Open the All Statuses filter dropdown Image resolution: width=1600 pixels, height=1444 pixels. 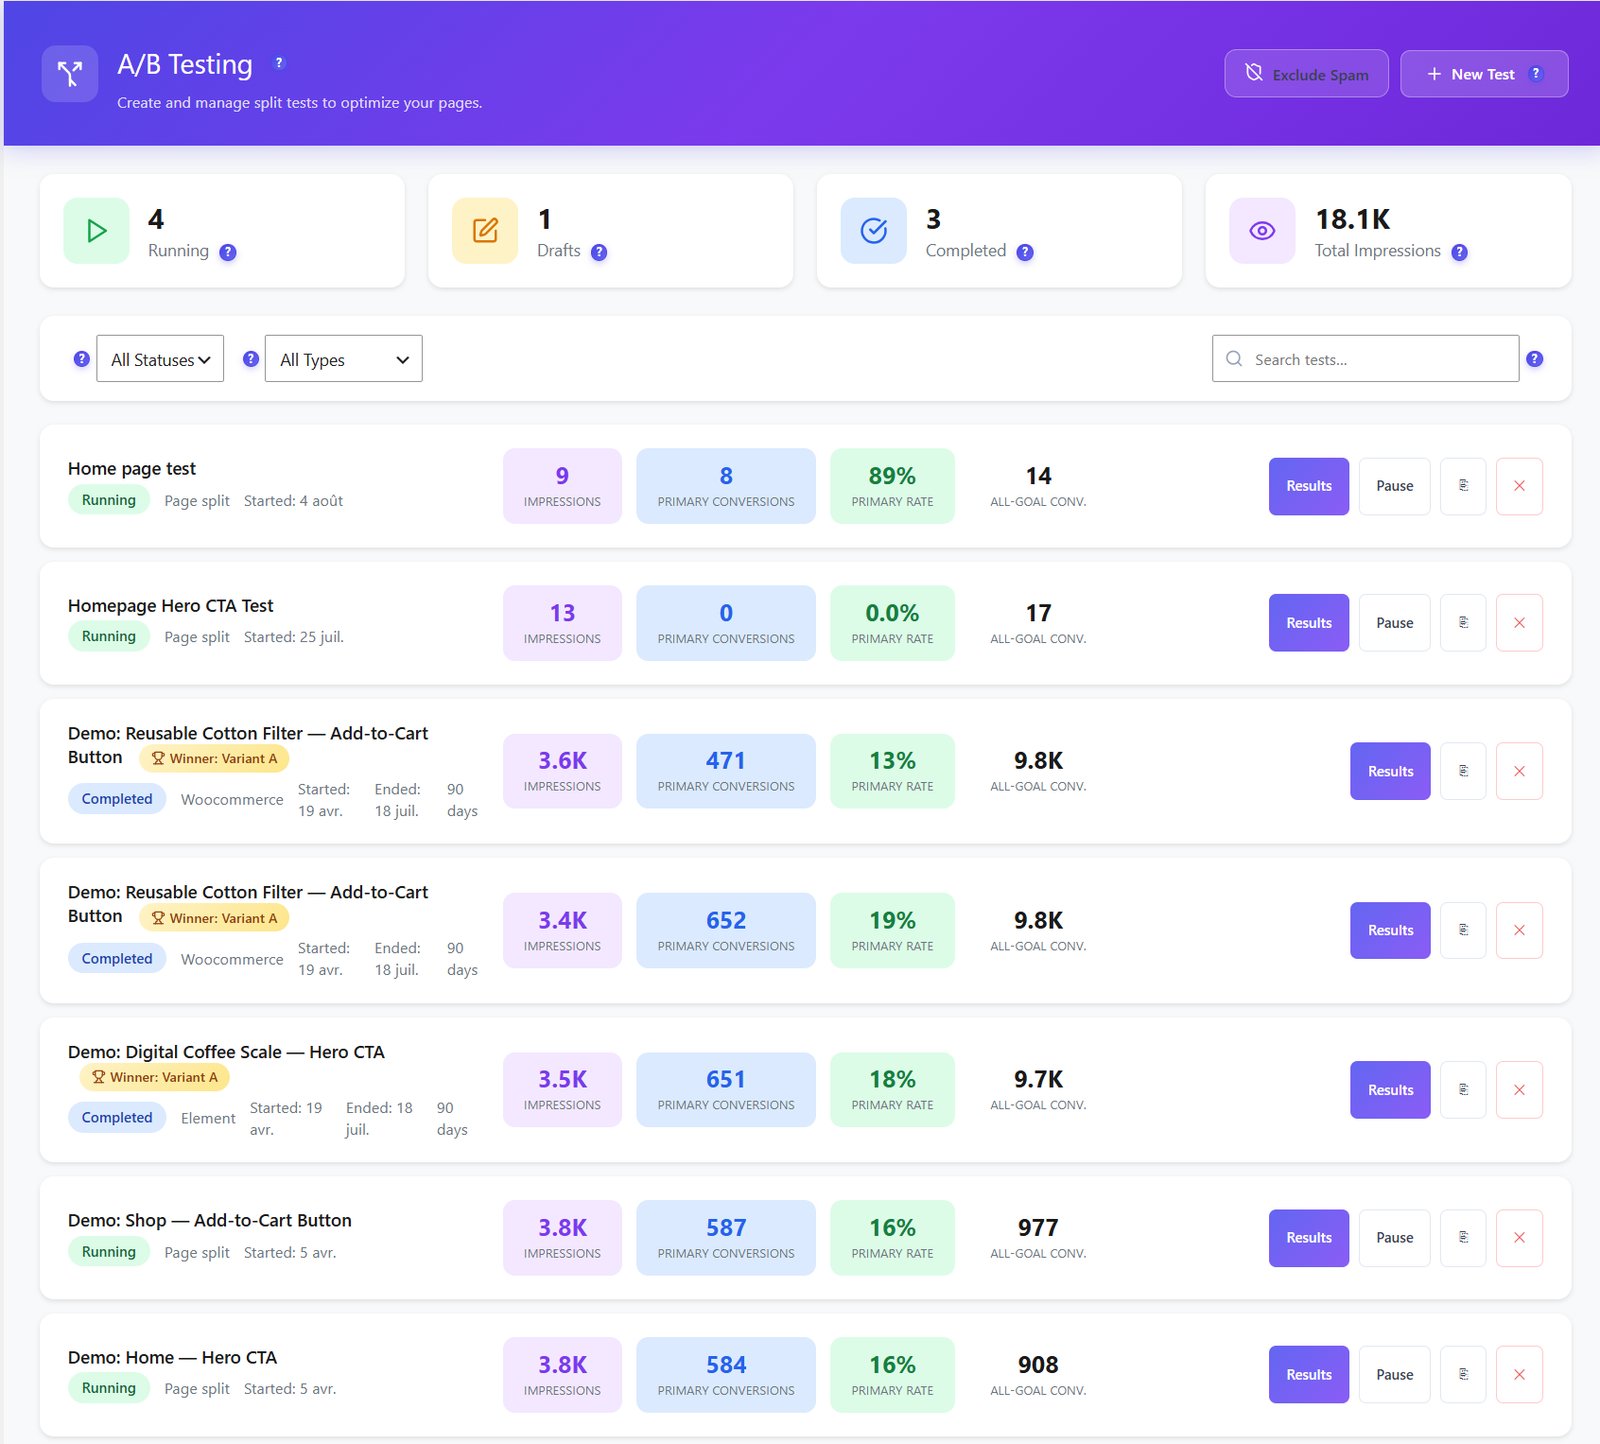pyautogui.click(x=160, y=359)
